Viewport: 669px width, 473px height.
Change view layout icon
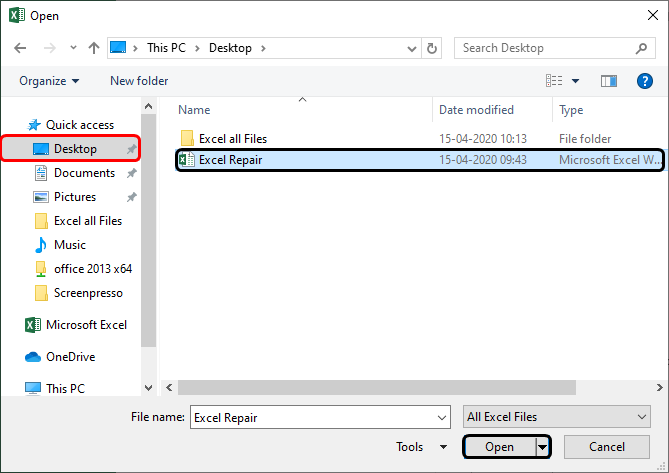click(x=554, y=81)
